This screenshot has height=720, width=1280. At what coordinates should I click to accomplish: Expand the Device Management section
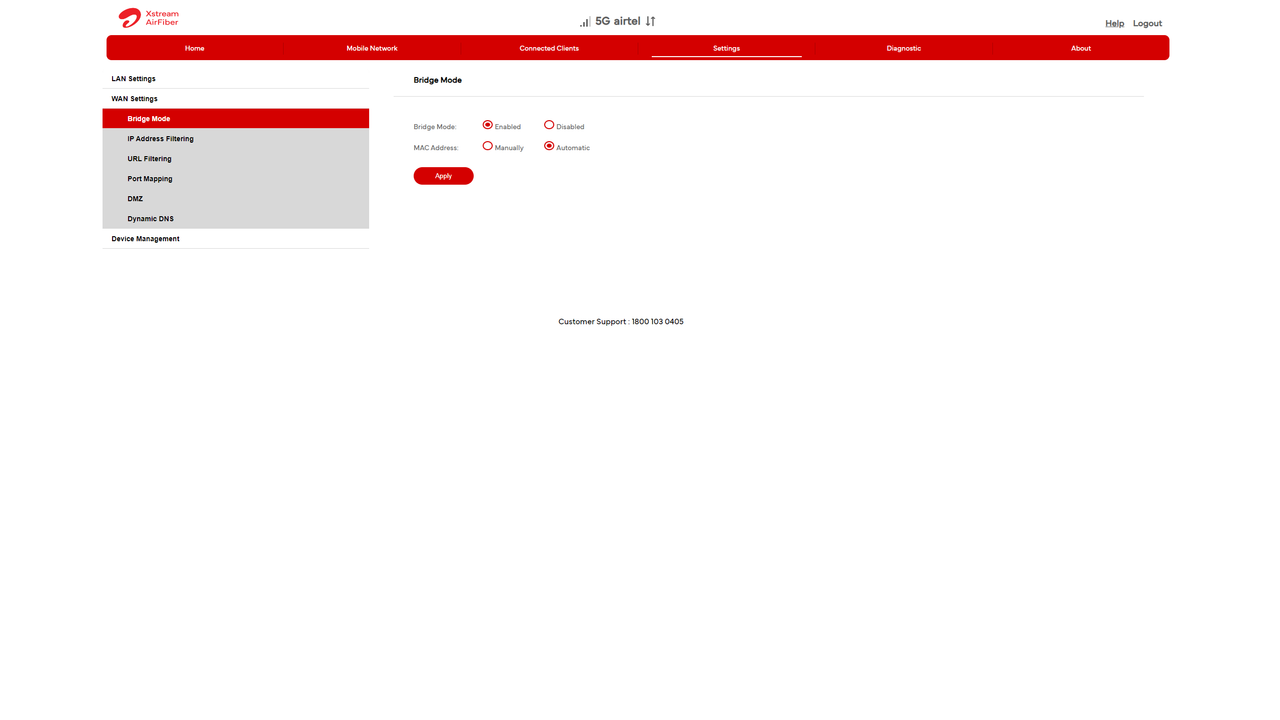tap(145, 238)
